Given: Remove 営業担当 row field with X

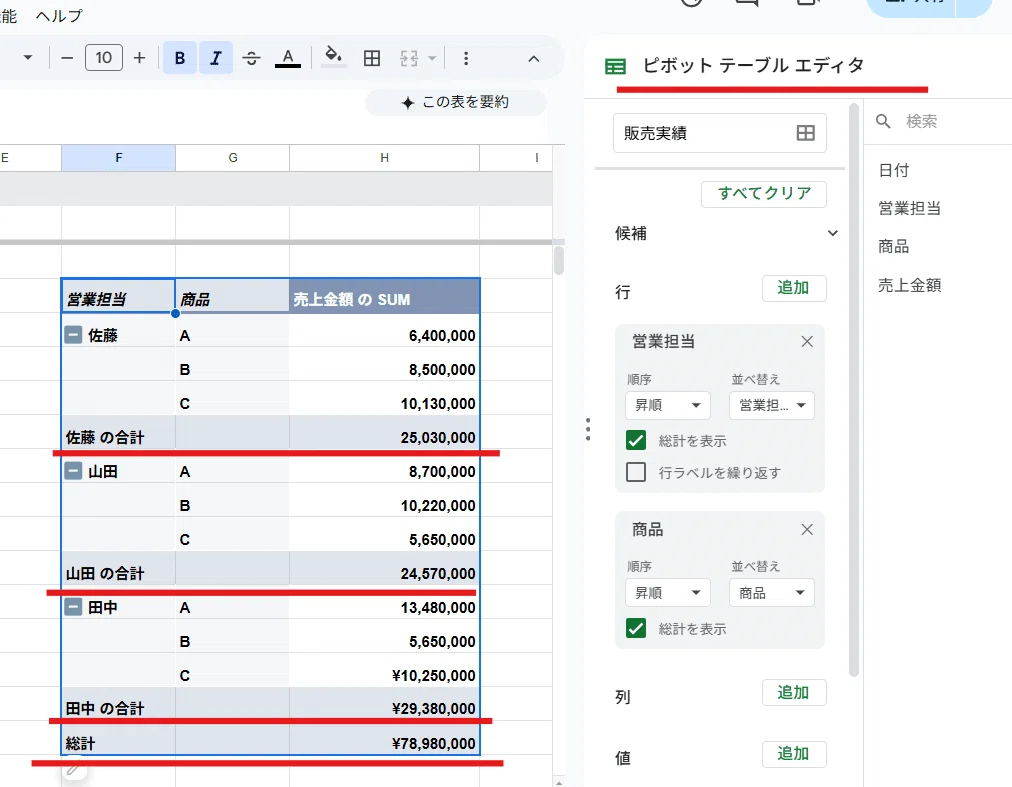Looking at the screenshot, I should [807, 342].
